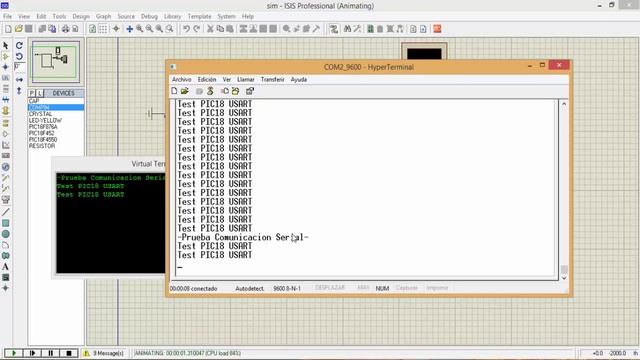Open HyperTerminal Archivo menu

[182, 80]
